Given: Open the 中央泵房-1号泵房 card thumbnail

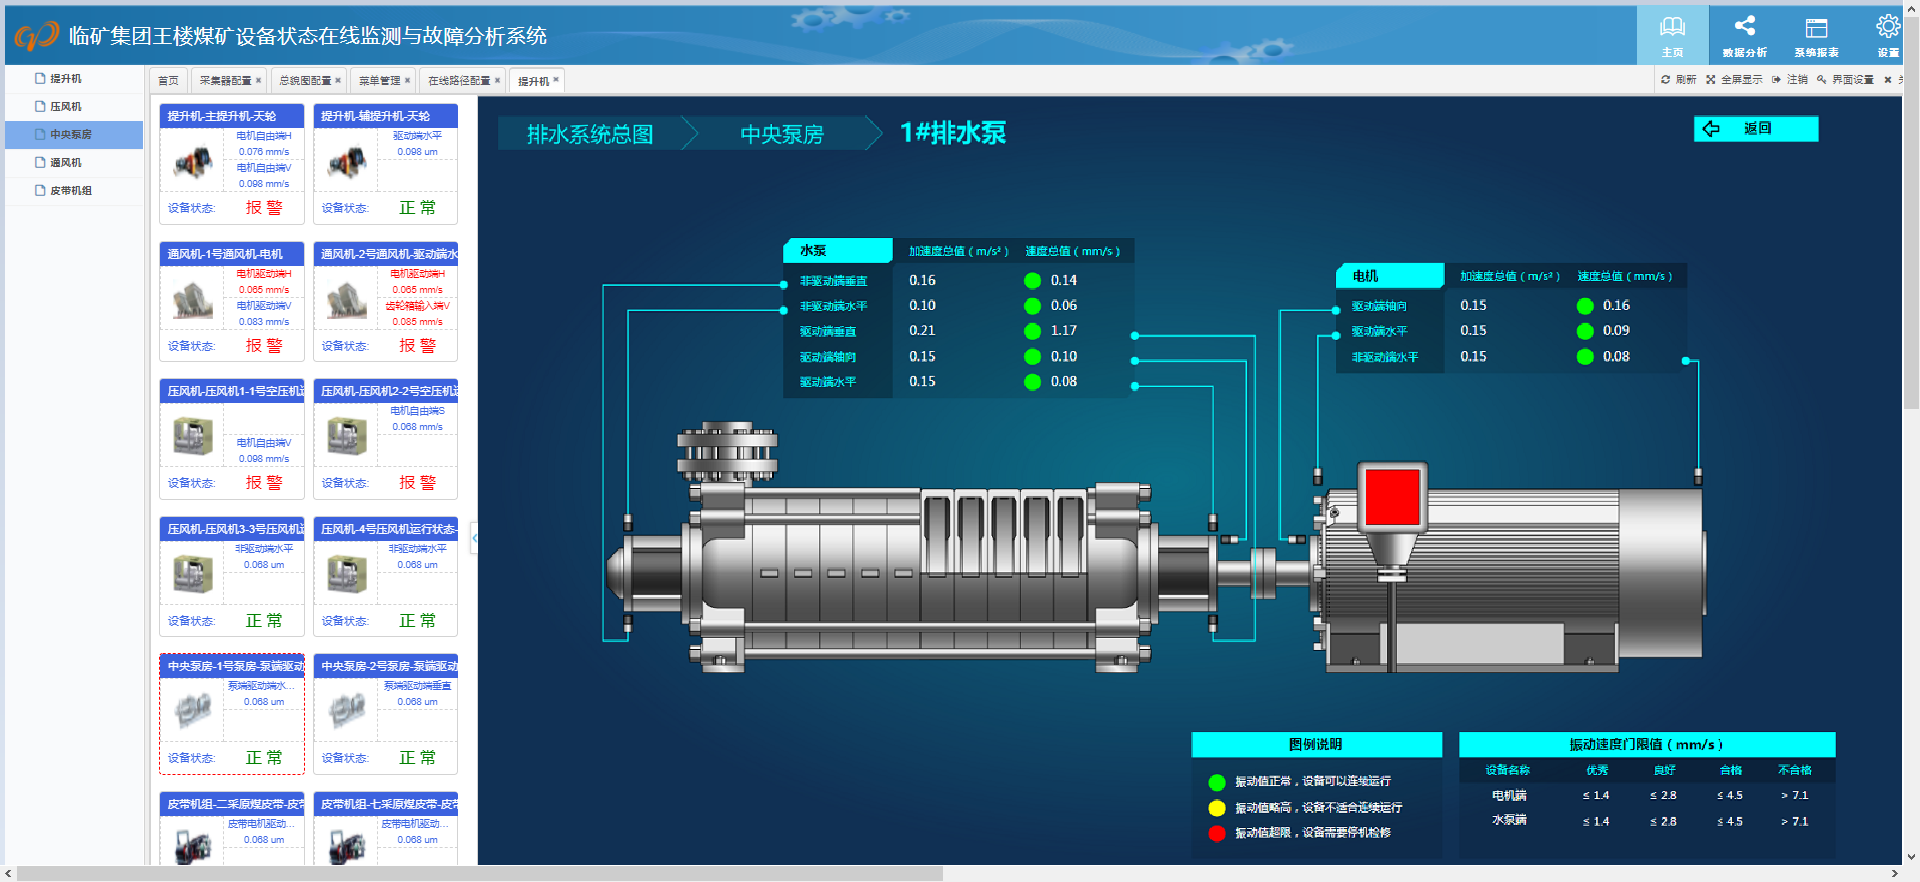Looking at the screenshot, I should coord(193,711).
